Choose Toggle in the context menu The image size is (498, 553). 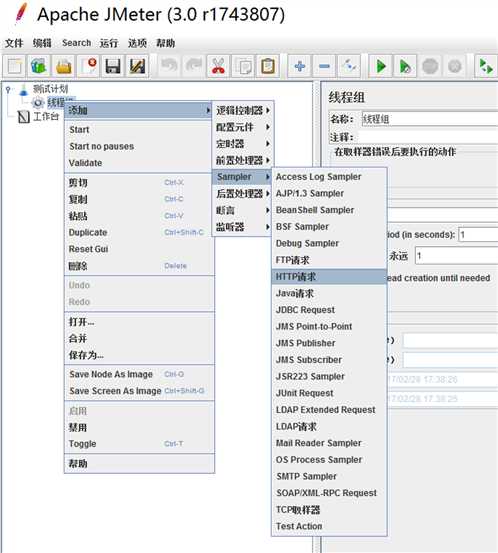139,444
